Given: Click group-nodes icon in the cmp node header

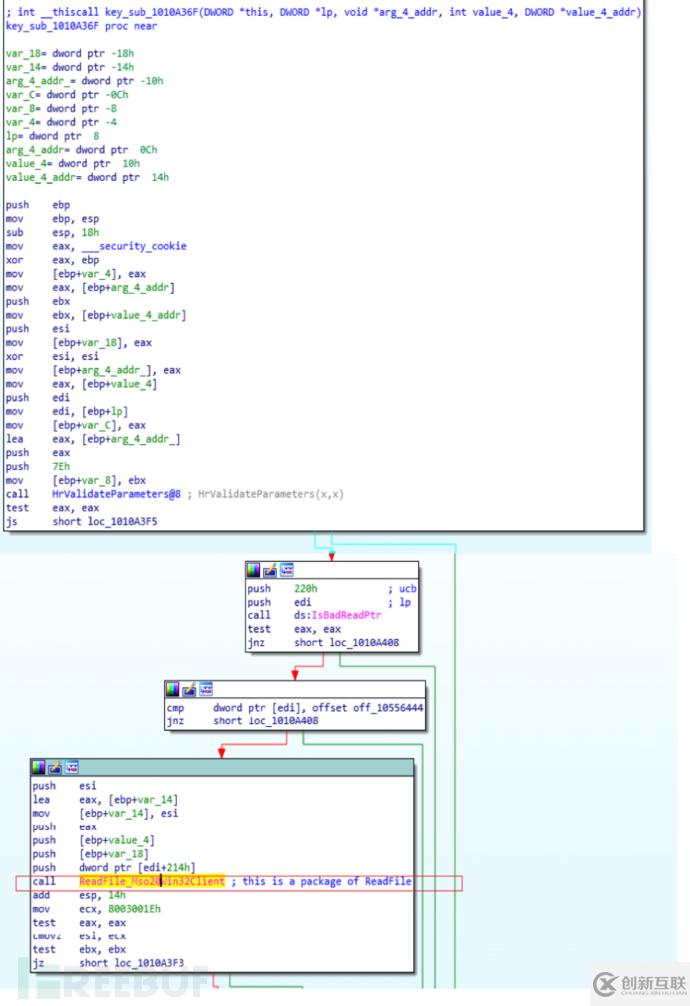Looking at the screenshot, I should pos(206,689).
